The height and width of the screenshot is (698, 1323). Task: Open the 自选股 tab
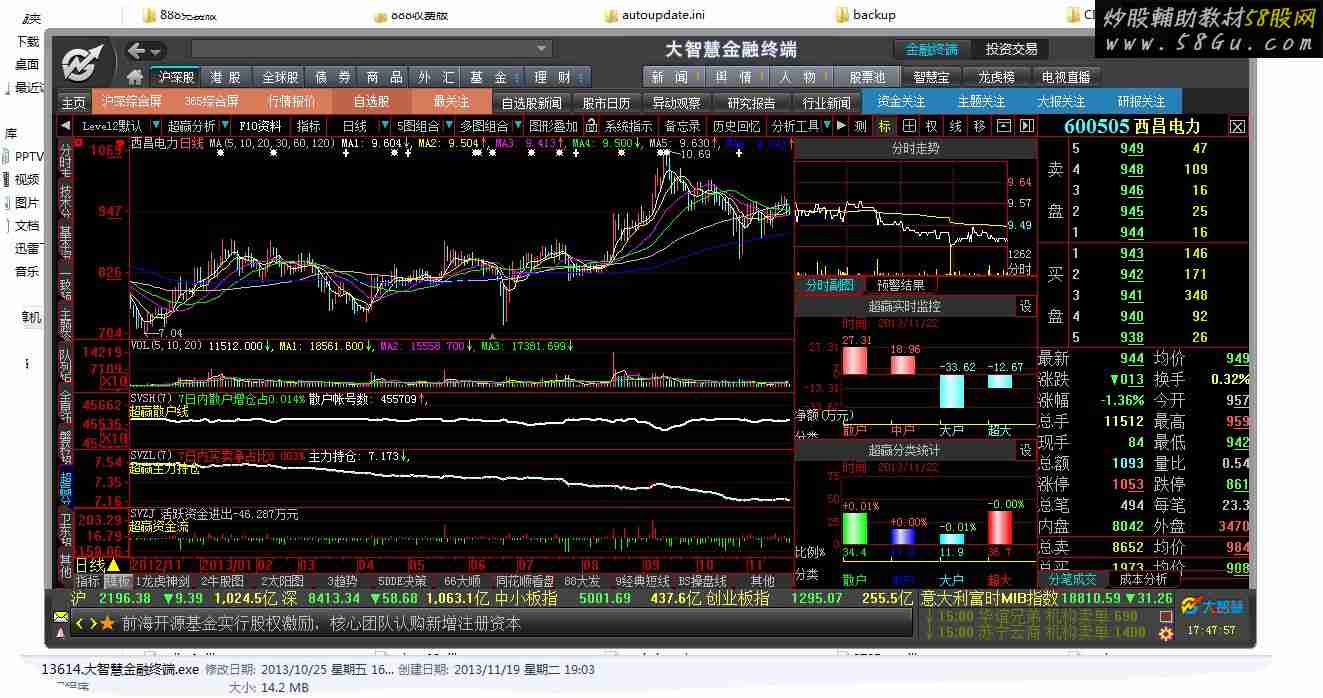pos(372,101)
